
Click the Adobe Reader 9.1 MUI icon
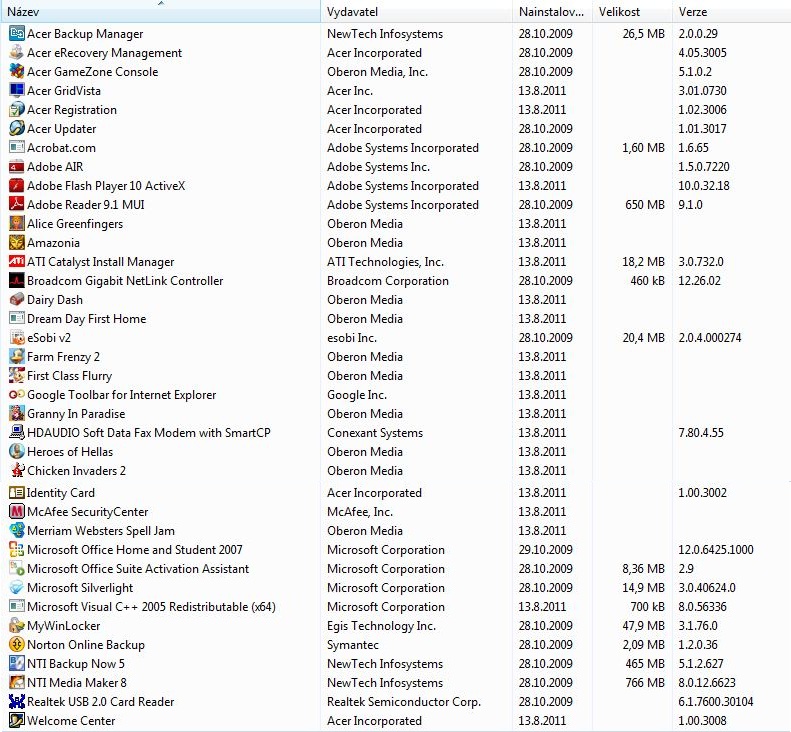pos(17,204)
